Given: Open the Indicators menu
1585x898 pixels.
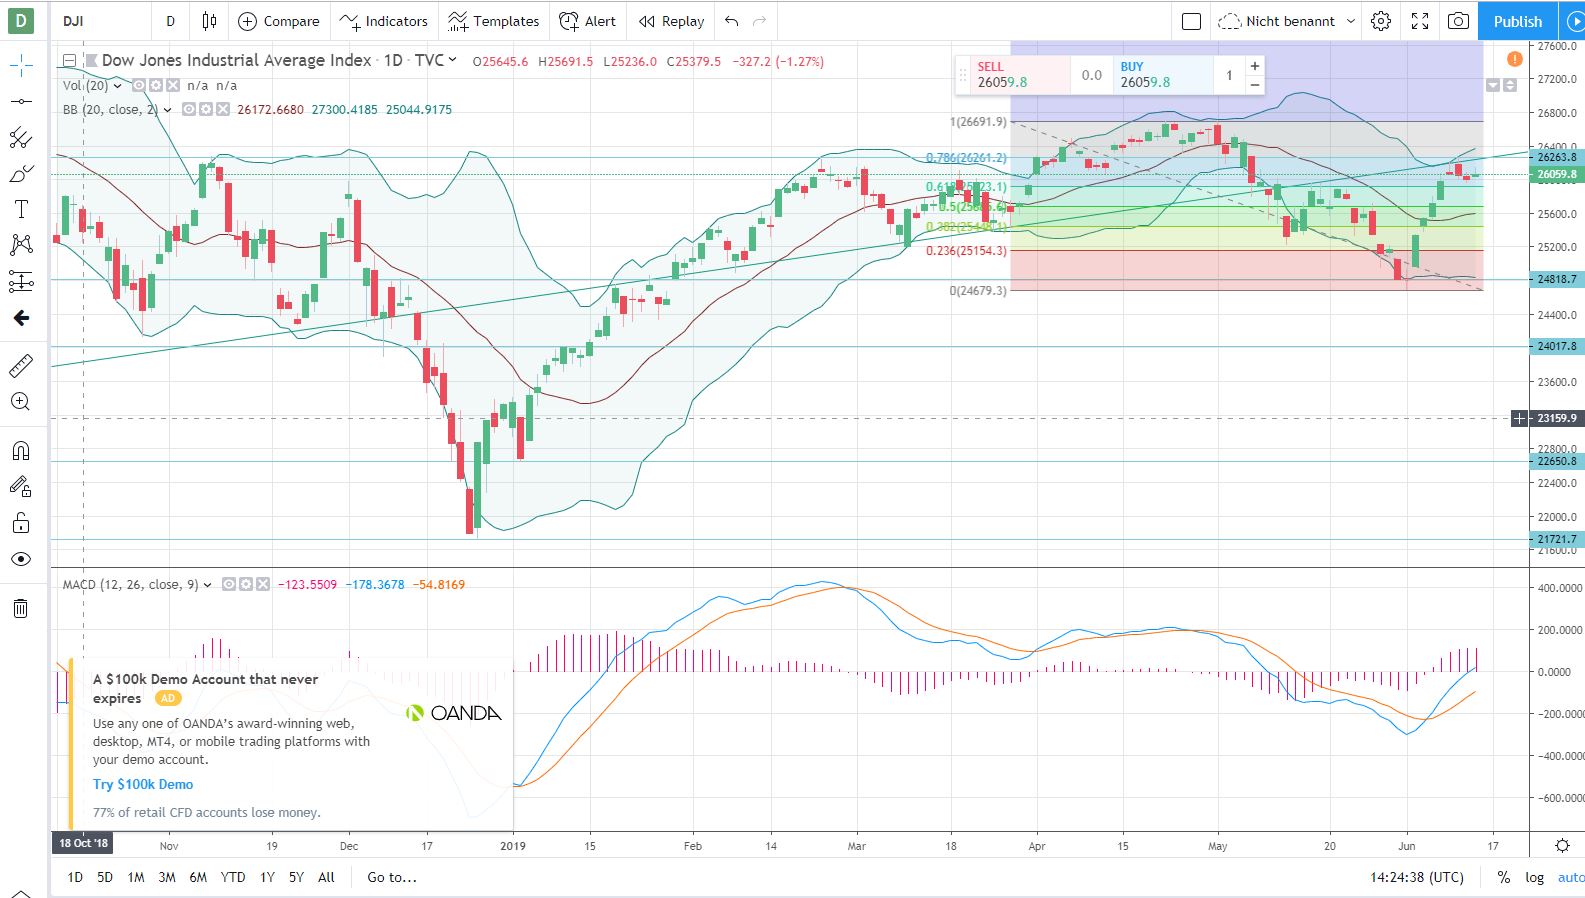Looking at the screenshot, I should click(x=383, y=21).
